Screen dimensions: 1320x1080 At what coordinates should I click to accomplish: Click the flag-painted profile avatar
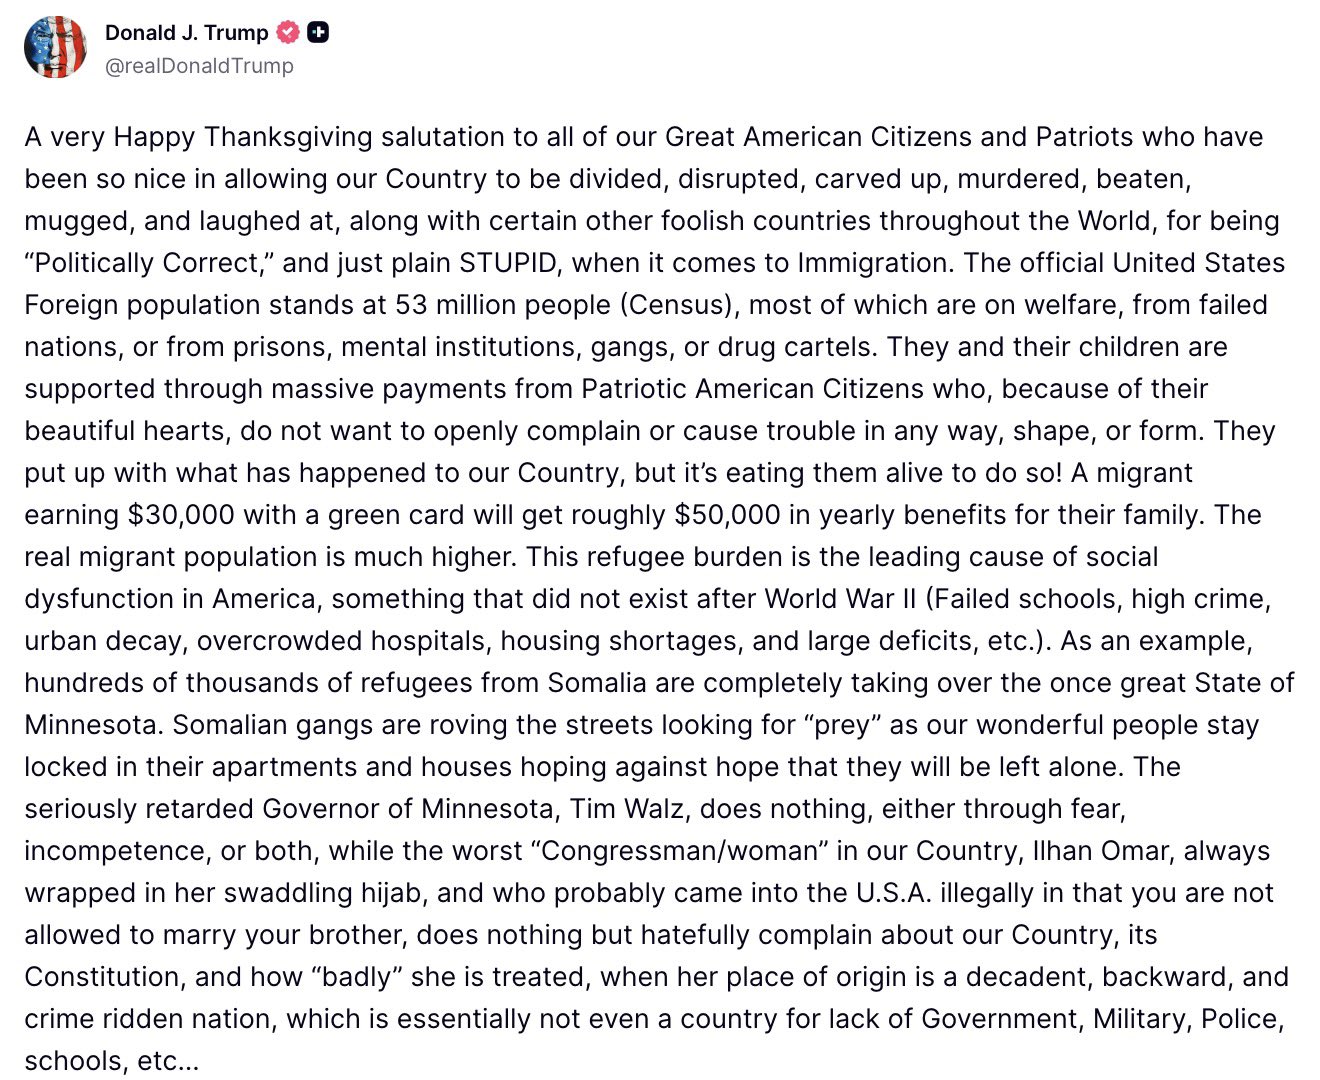pos(56,47)
